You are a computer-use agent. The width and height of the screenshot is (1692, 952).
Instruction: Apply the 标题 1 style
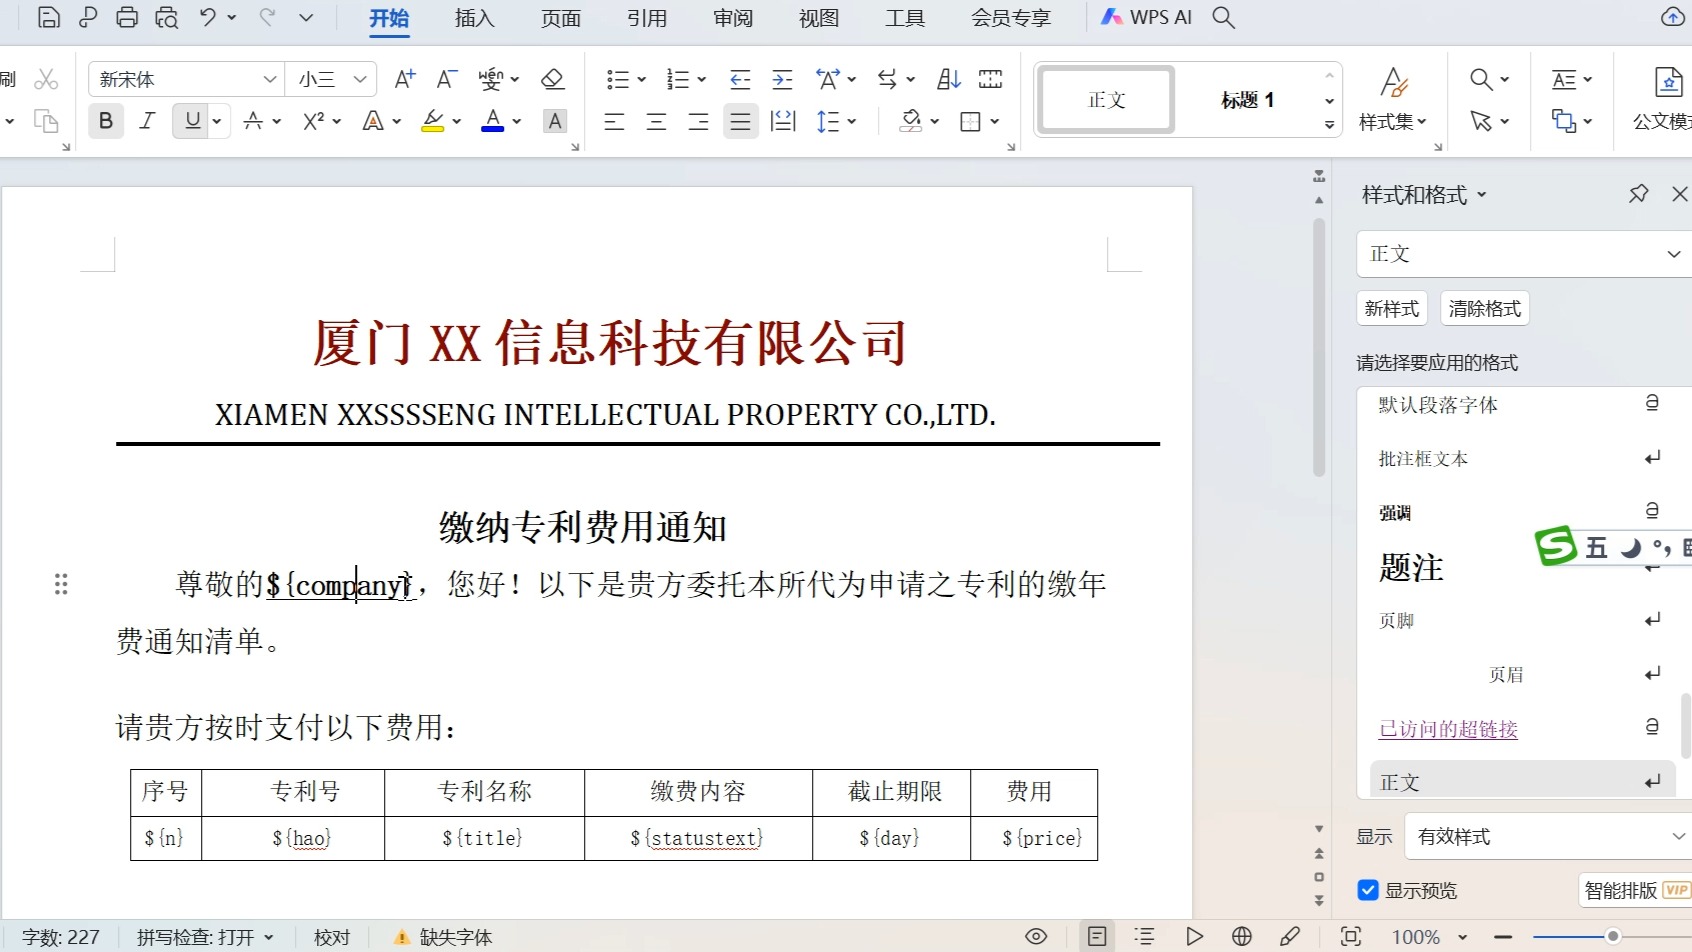(x=1247, y=100)
